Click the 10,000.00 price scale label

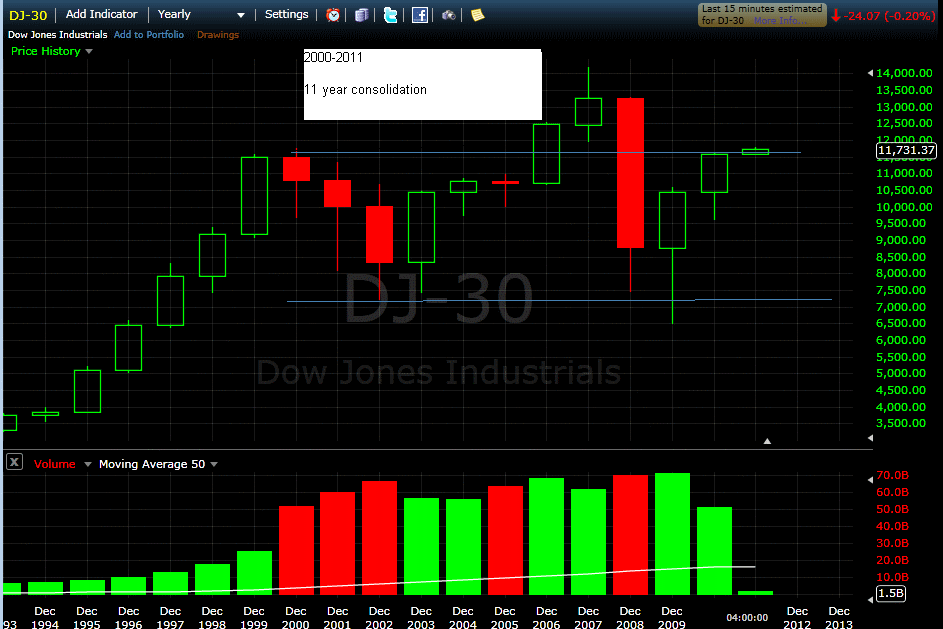[x=904, y=207]
